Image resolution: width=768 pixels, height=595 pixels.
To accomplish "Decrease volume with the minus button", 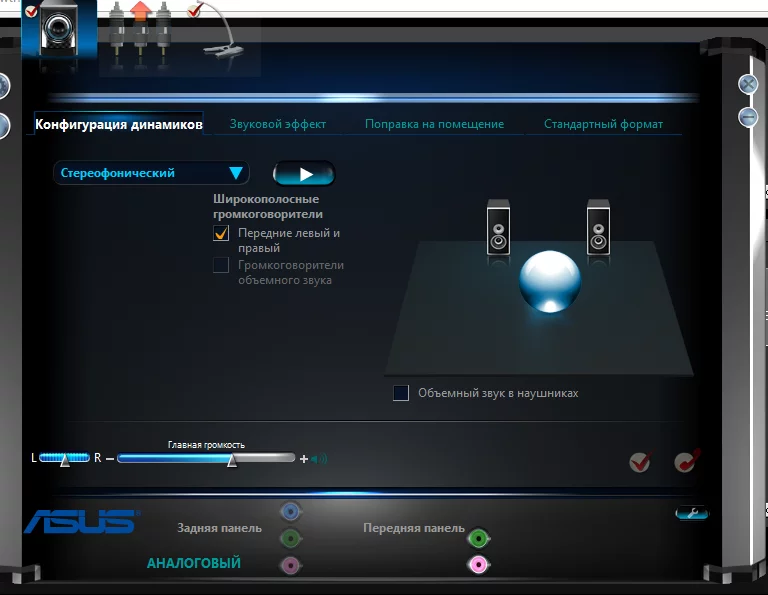I will coord(110,459).
